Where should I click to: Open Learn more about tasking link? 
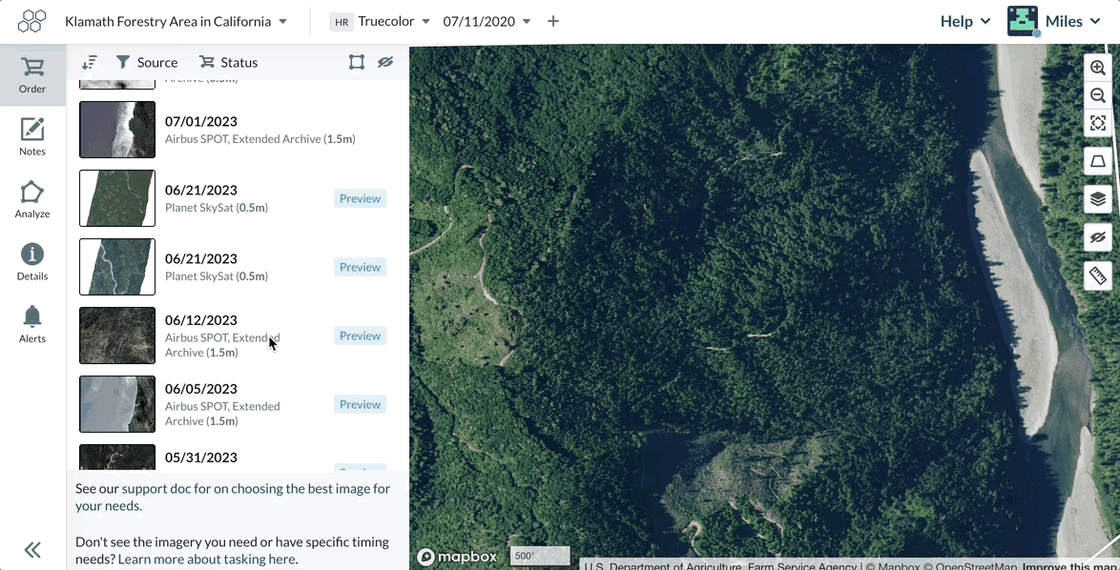point(207,559)
